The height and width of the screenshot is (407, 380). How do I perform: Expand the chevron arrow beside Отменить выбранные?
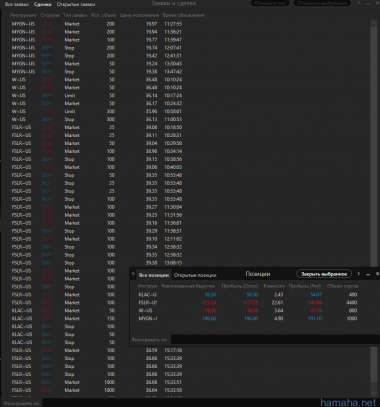359,3
